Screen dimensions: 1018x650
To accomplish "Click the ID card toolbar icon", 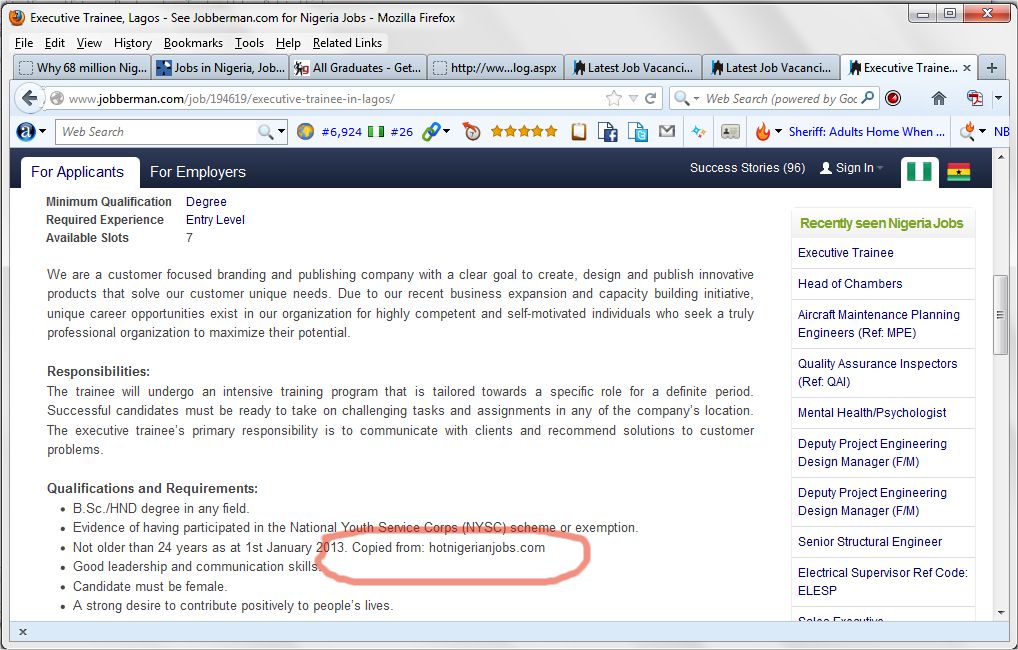I will (730, 132).
